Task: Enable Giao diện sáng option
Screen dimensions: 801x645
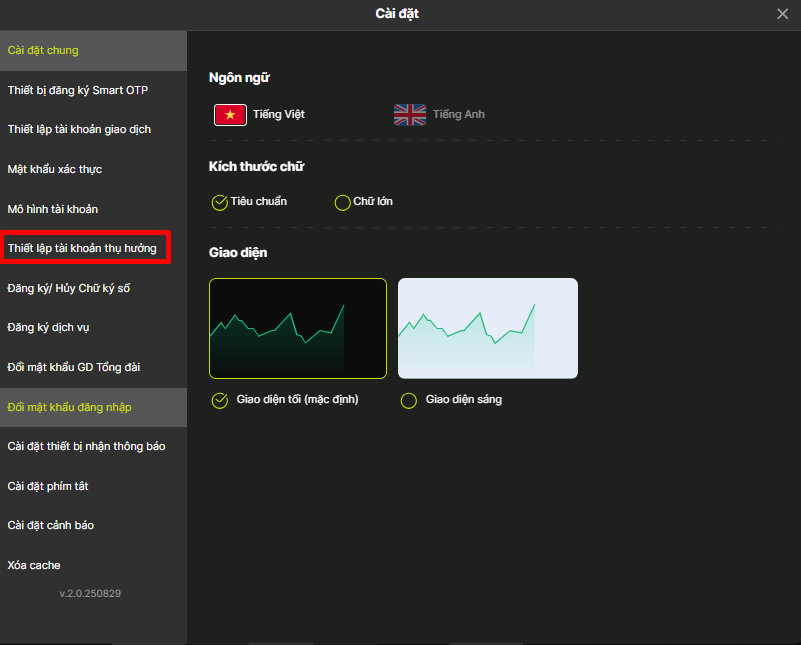Action: coord(408,400)
